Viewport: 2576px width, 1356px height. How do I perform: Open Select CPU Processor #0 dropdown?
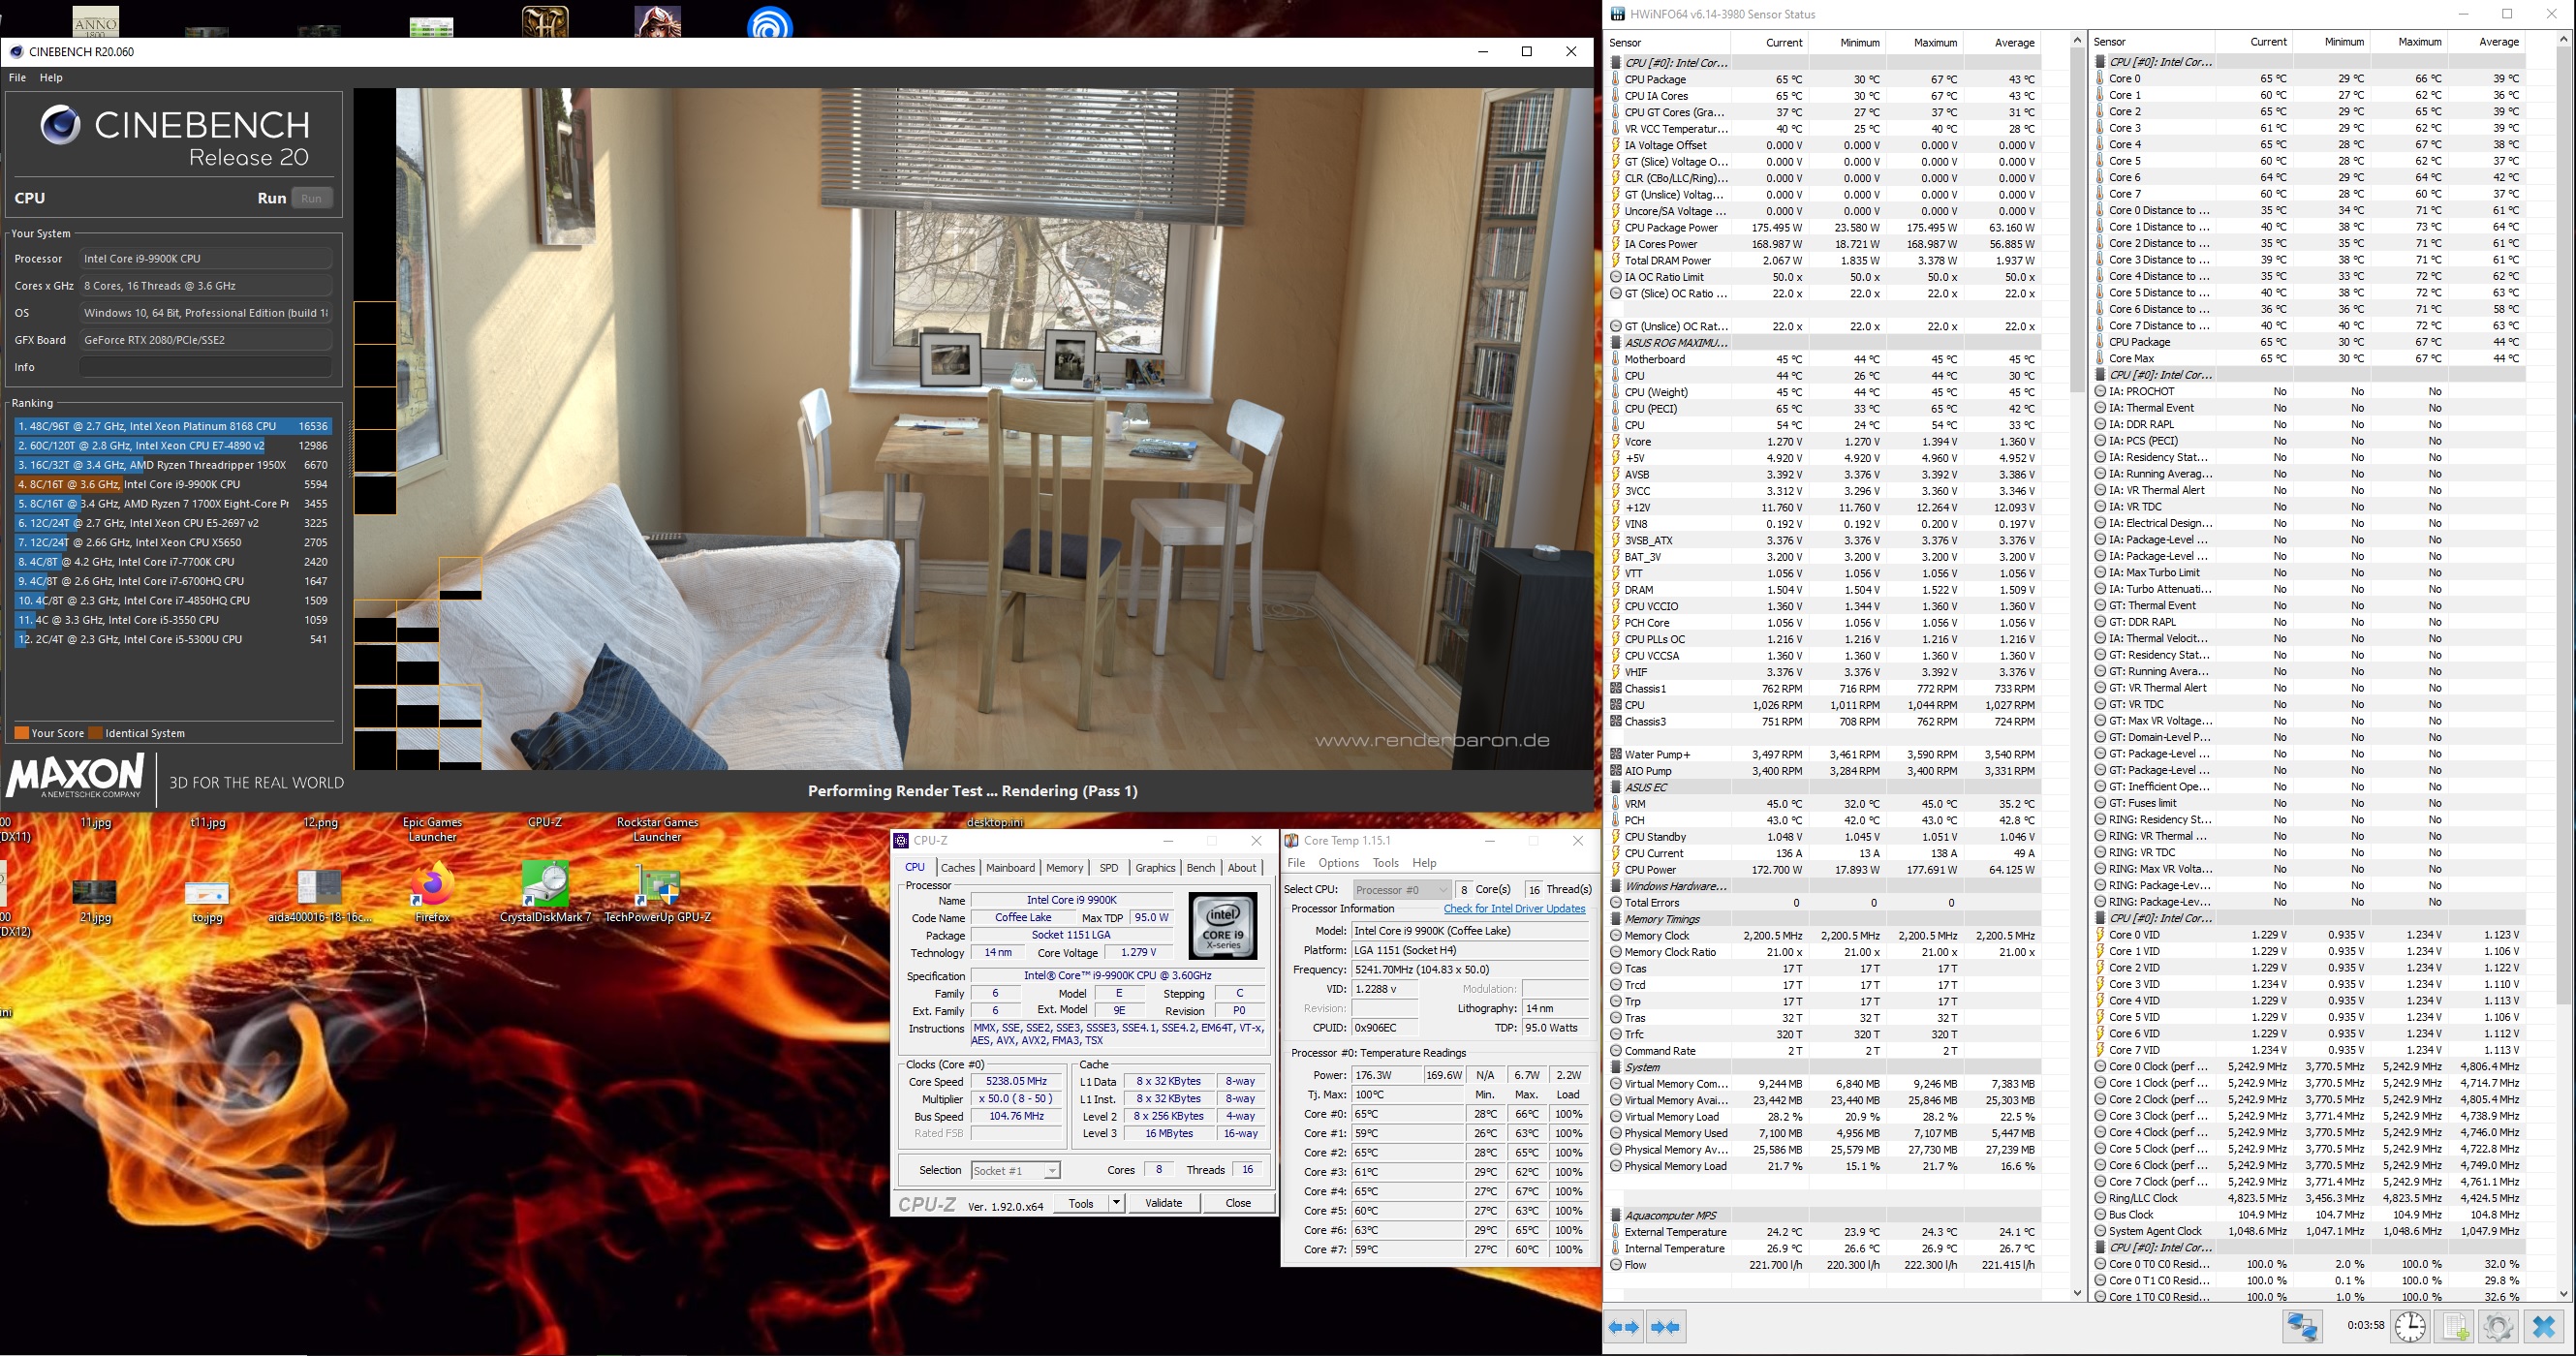pos(1401,889)
